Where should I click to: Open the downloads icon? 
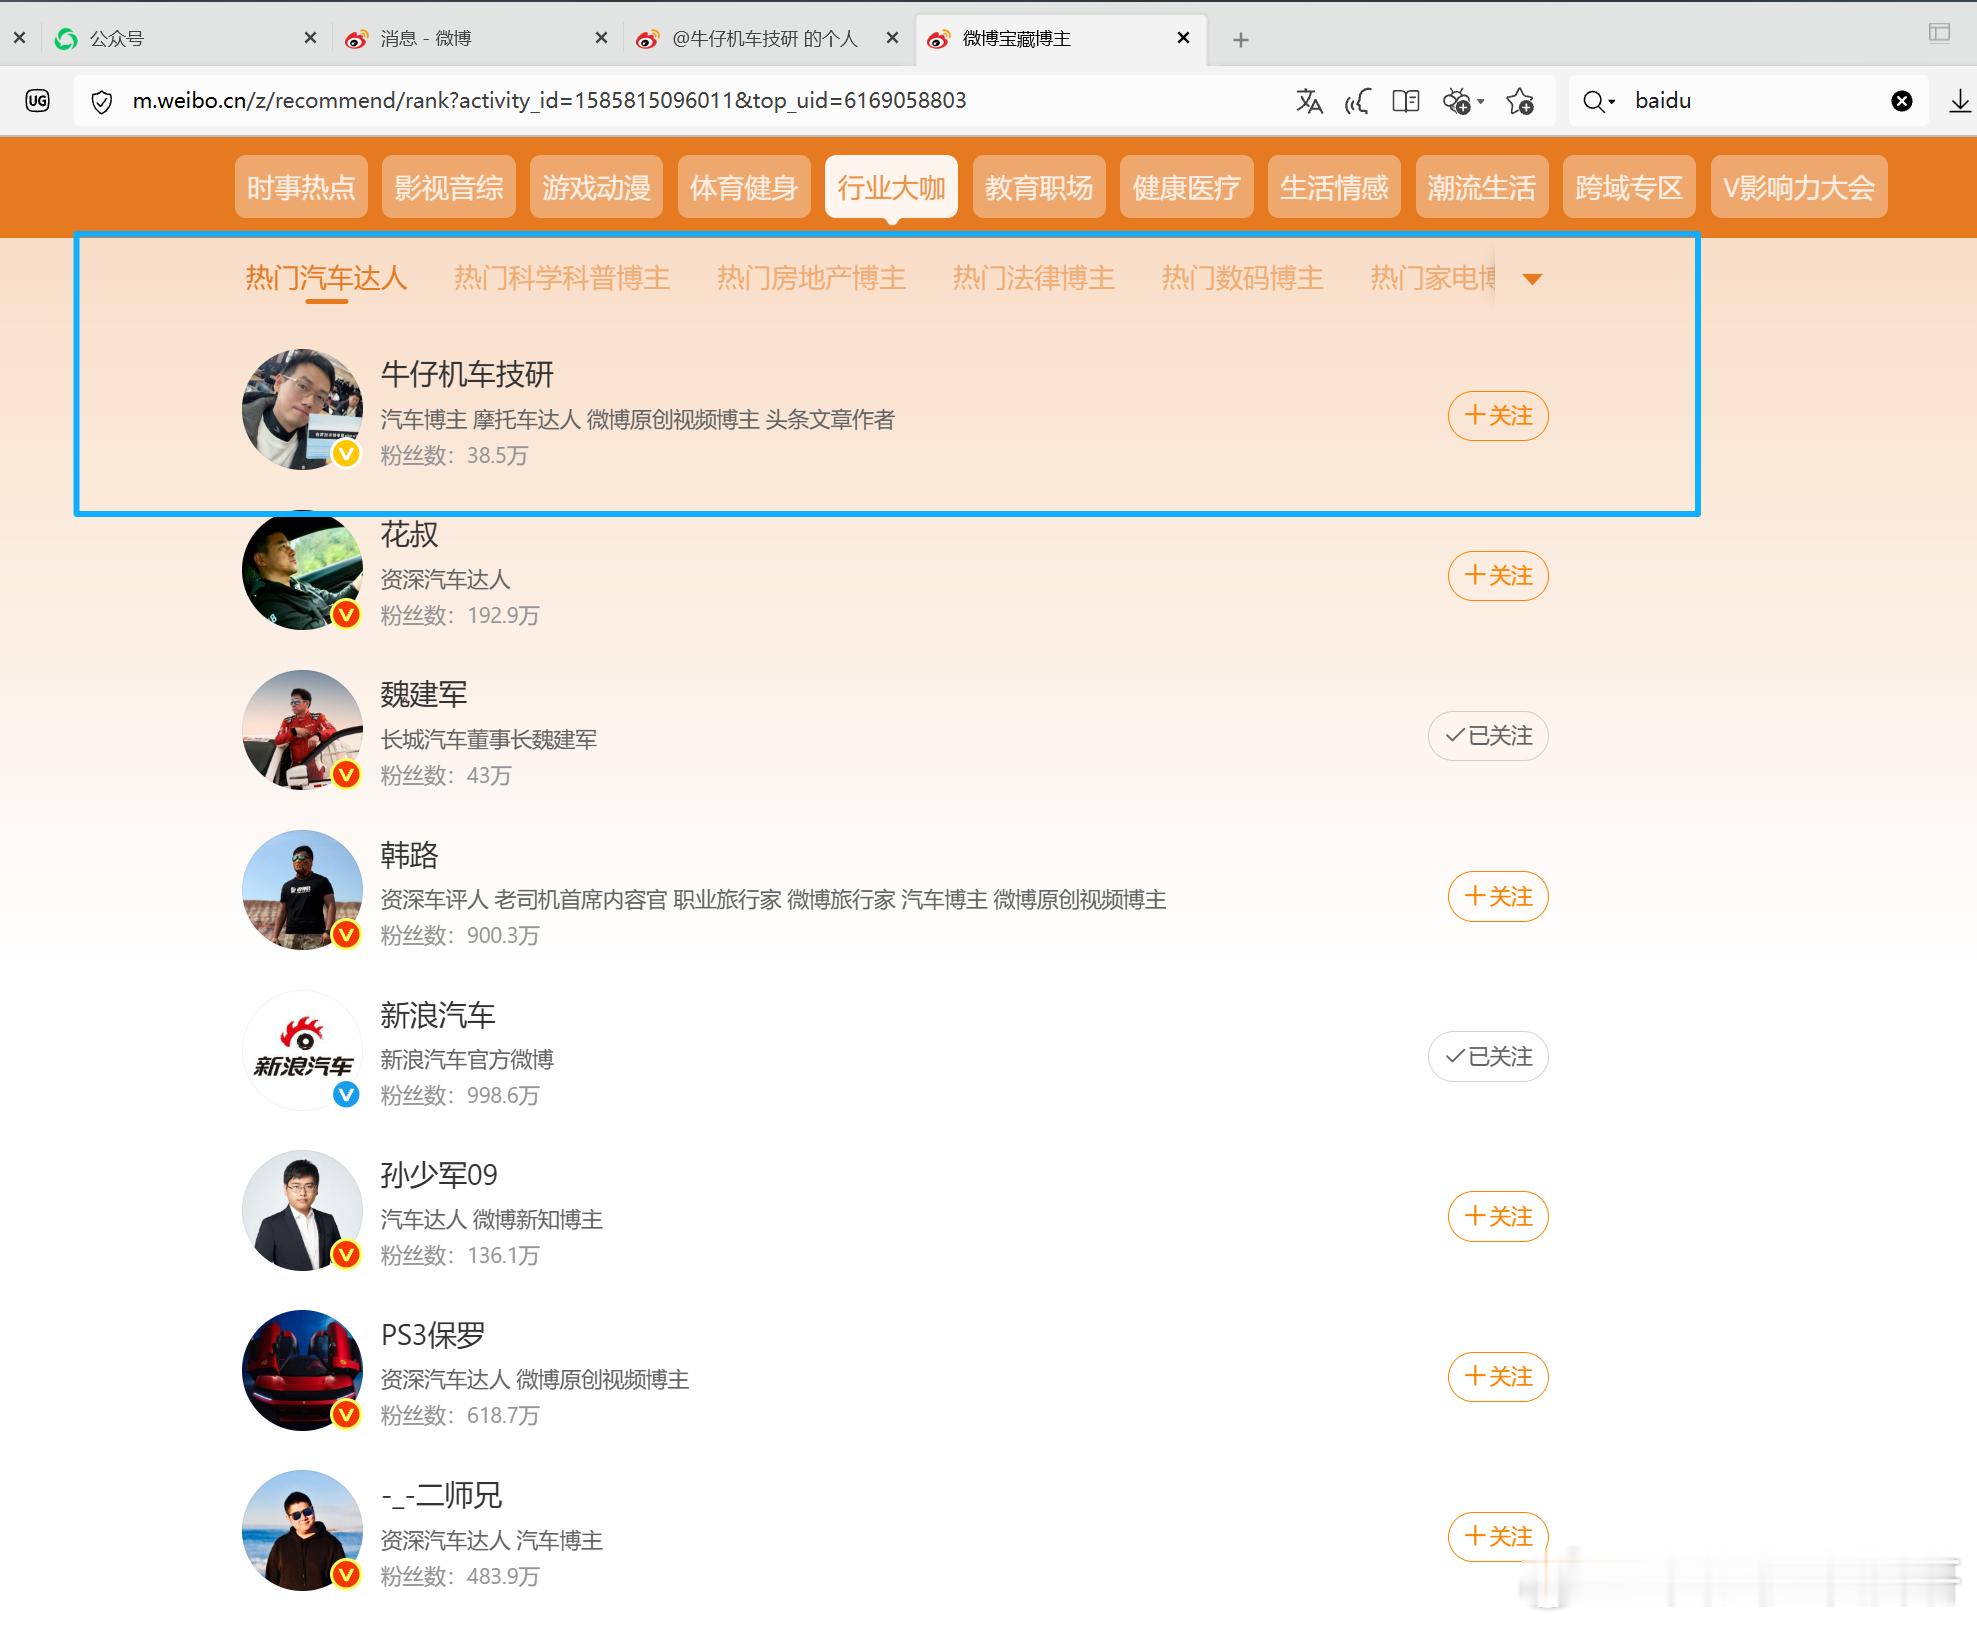[1959, 100]
